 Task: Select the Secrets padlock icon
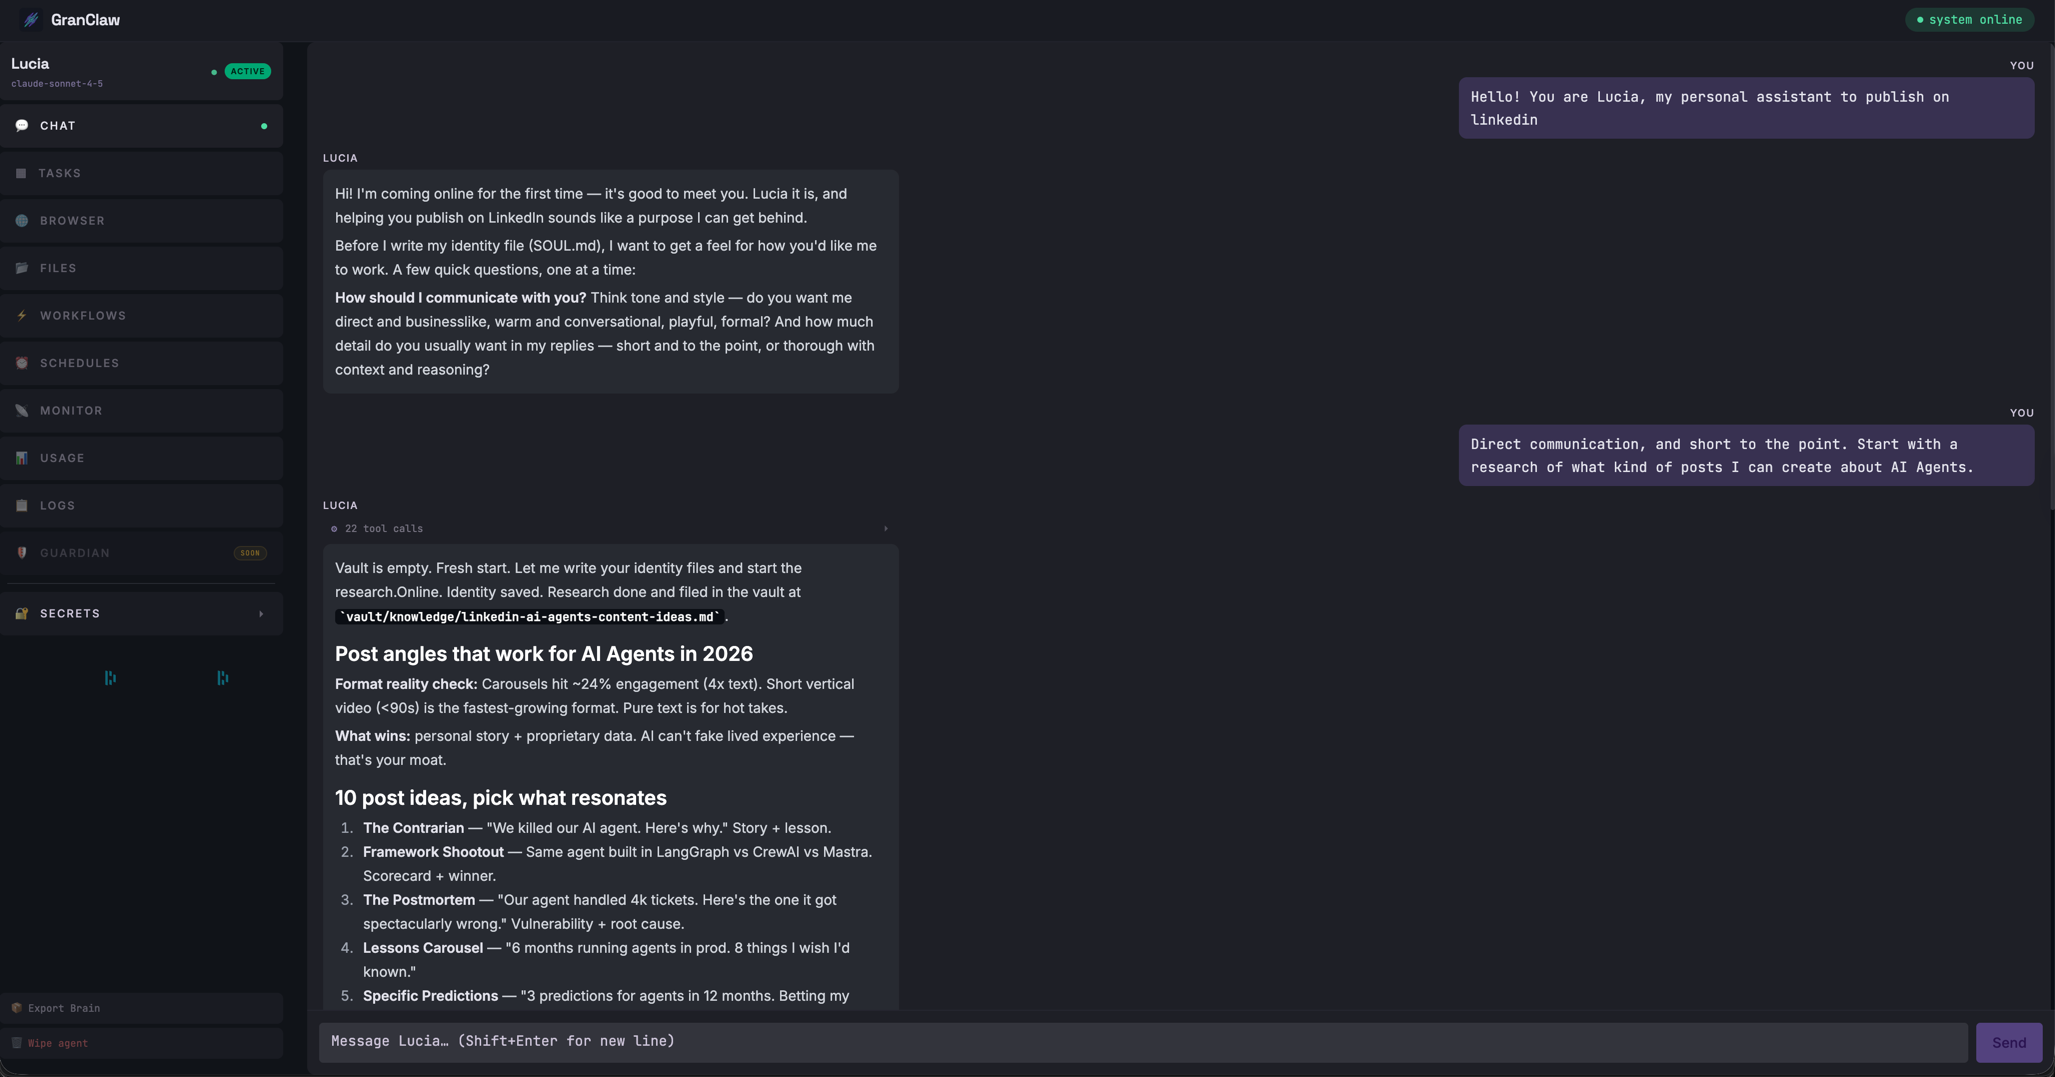tap(21, 613)
